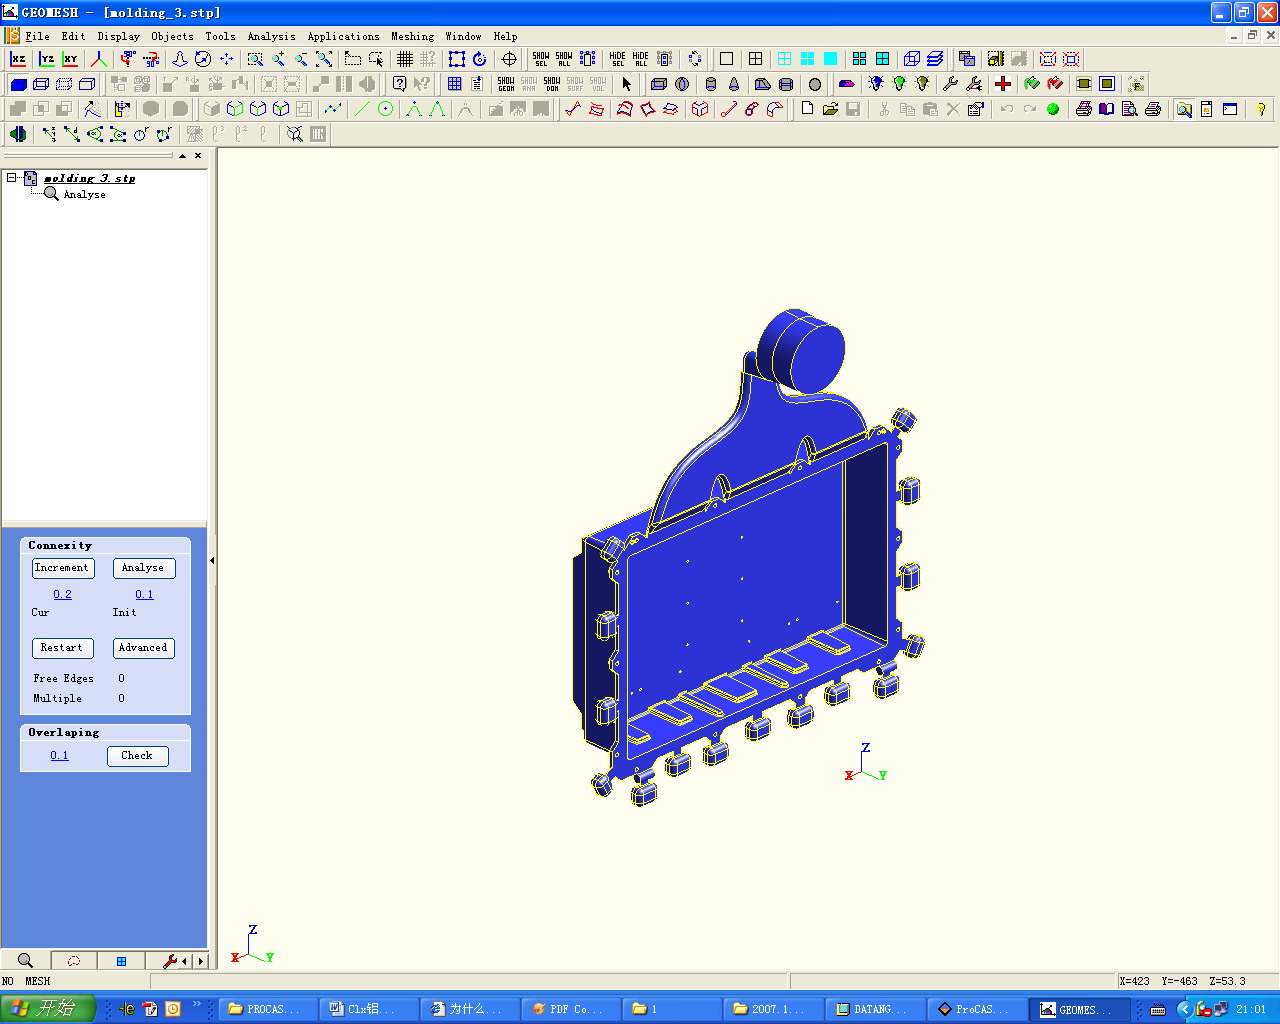The width and height of the screenshot is (1280, 1024).
Task: Switch to XY plane view
Action: coord(70,59)
